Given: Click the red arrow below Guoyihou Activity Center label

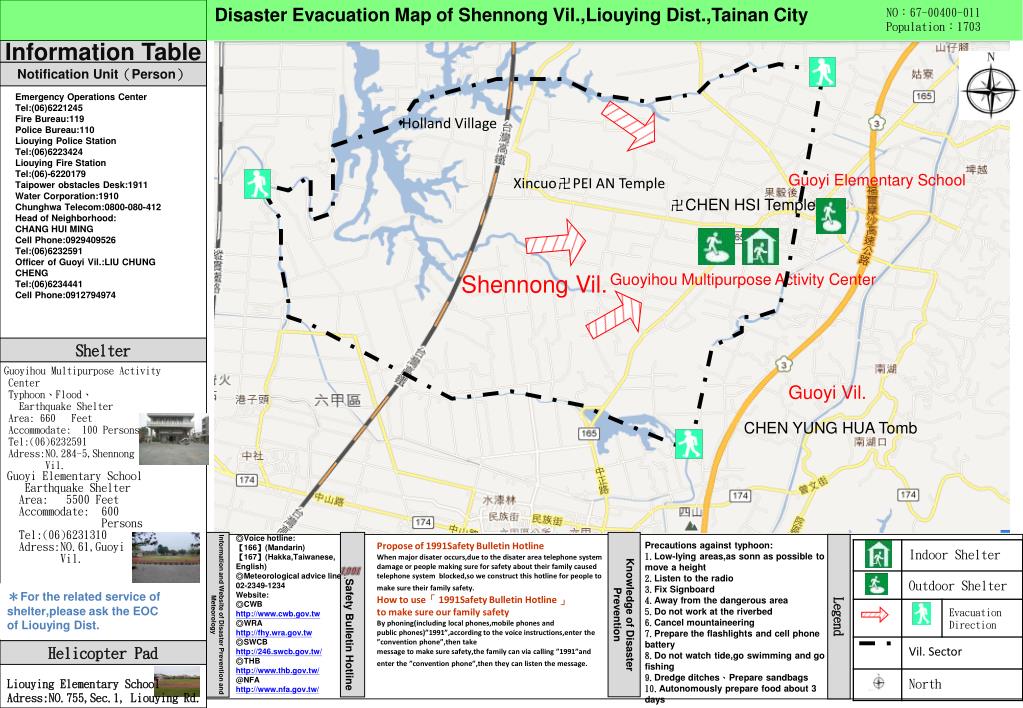Looking at the screenshot, I should tap(615, 316).
